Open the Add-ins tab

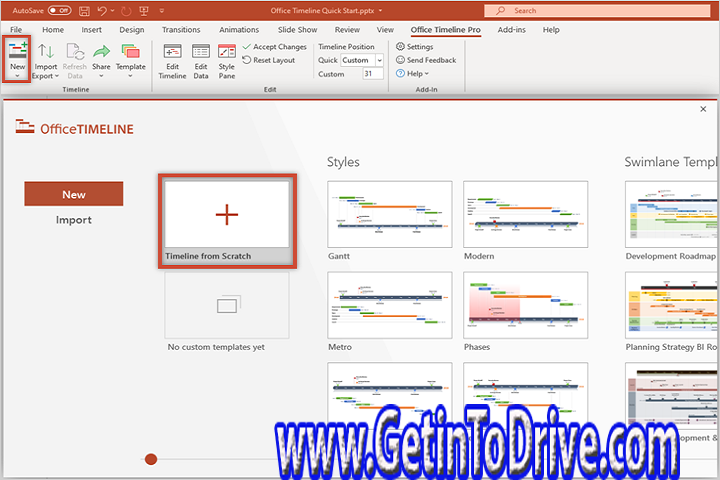click(512, 30)
